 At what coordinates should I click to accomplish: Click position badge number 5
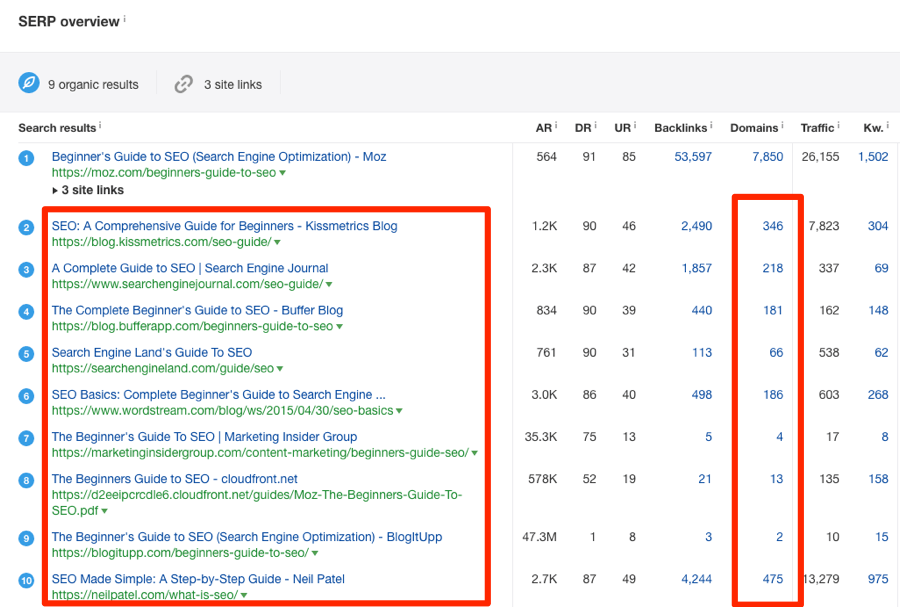click(26, 353)
